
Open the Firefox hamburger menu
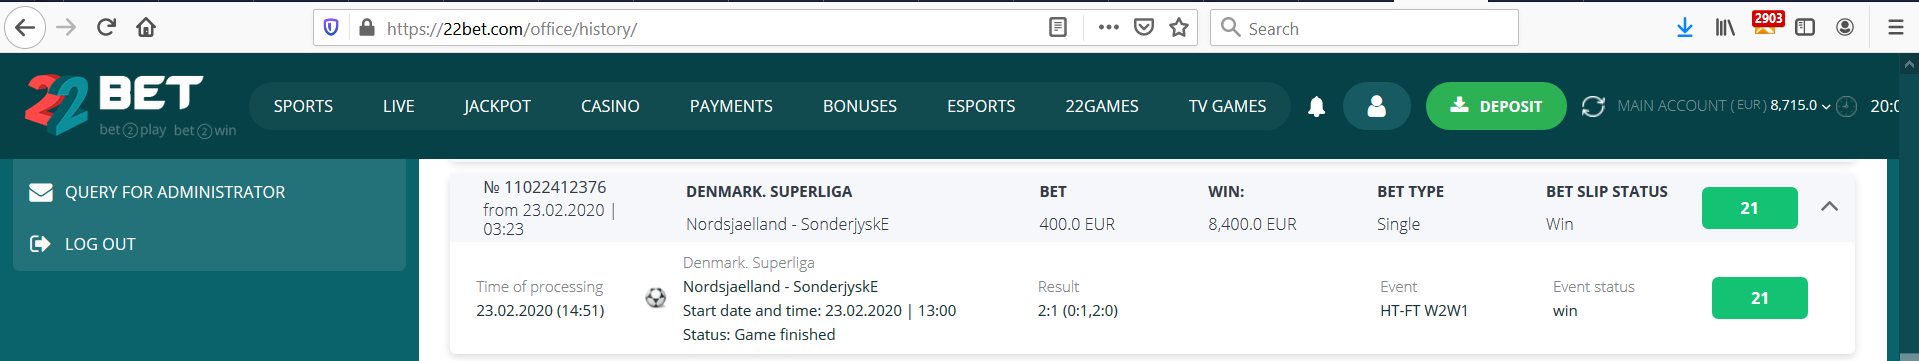coord(1895,28)
